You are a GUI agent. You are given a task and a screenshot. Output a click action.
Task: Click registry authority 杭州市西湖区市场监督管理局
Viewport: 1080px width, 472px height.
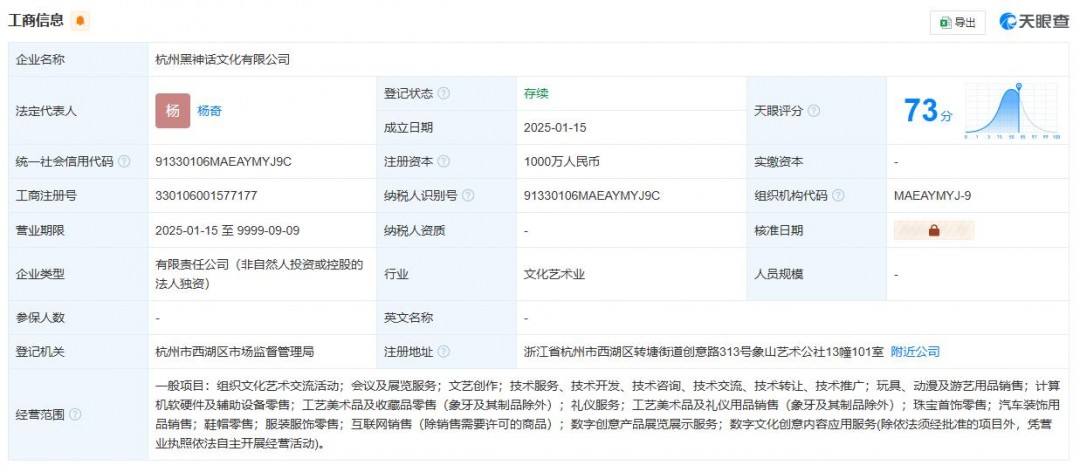coord(235,352)
